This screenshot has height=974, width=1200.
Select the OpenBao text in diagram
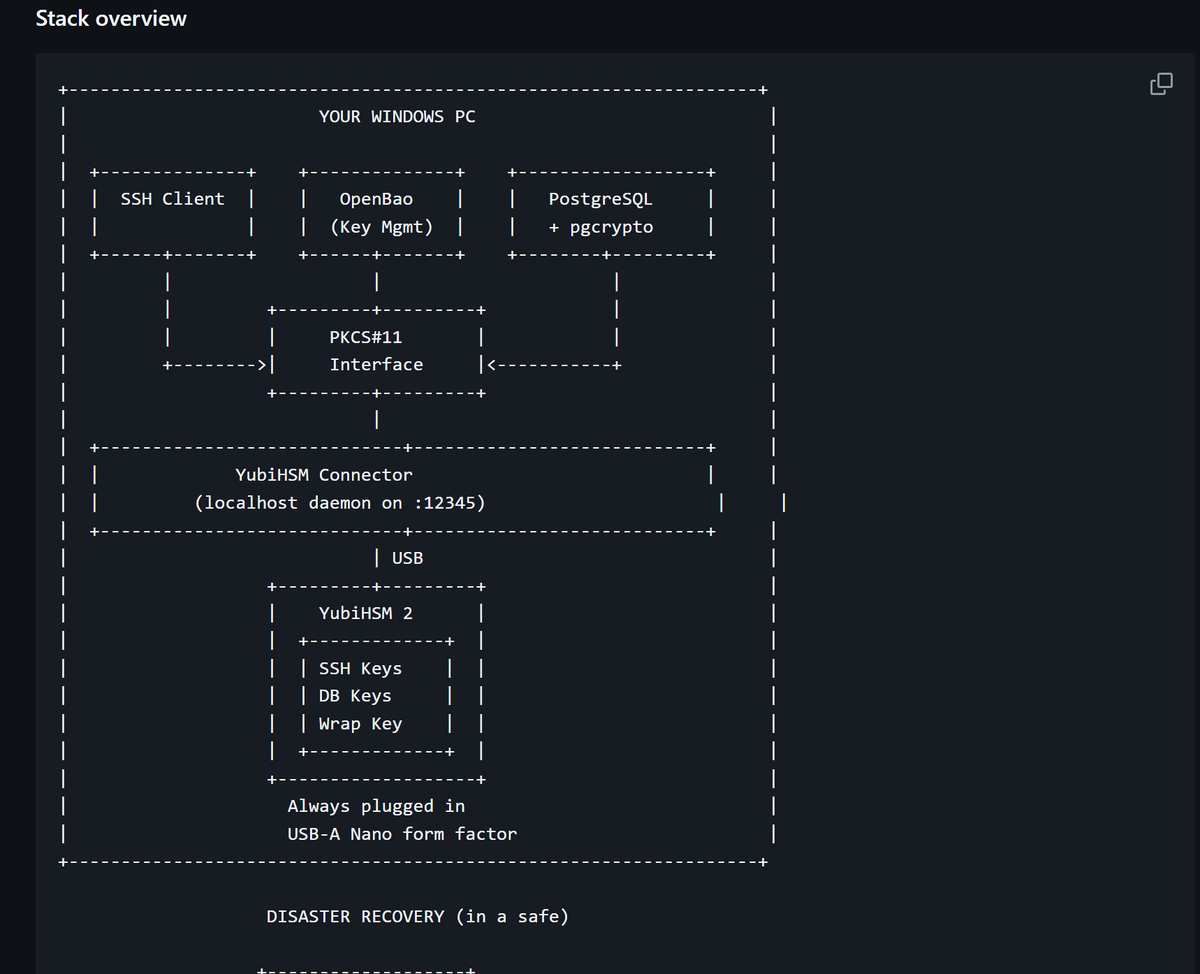click(x=376, y=199)
